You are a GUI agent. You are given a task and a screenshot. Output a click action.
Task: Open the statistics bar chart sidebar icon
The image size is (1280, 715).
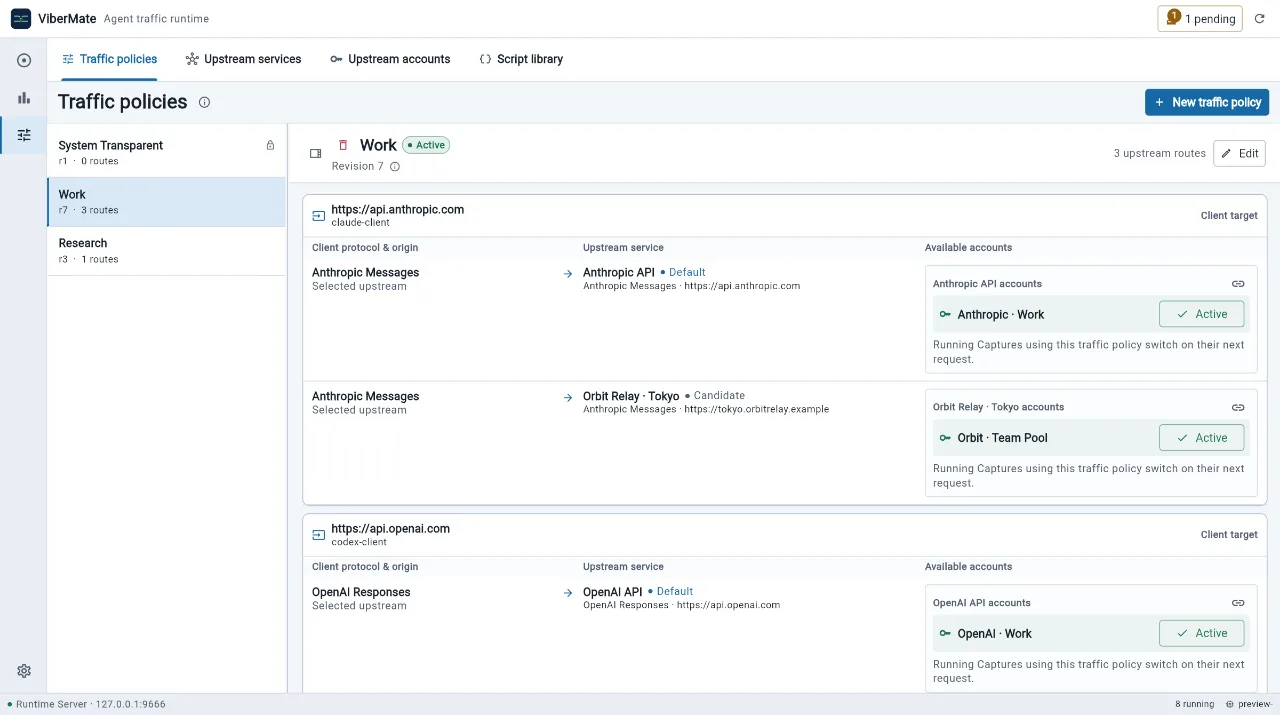click(24, 98)
